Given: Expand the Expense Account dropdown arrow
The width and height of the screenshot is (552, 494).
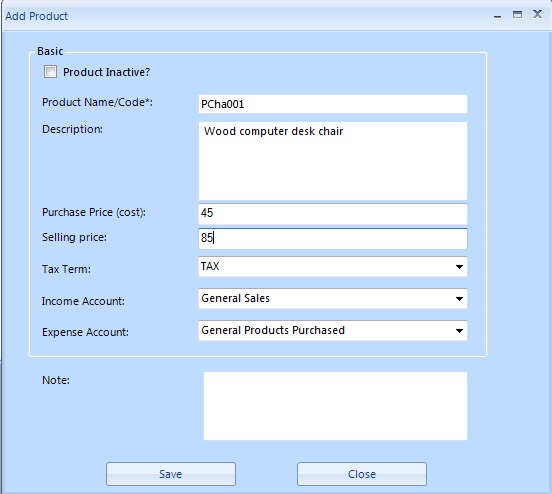Looking at the screenshot, I should (x=459, y=331).
